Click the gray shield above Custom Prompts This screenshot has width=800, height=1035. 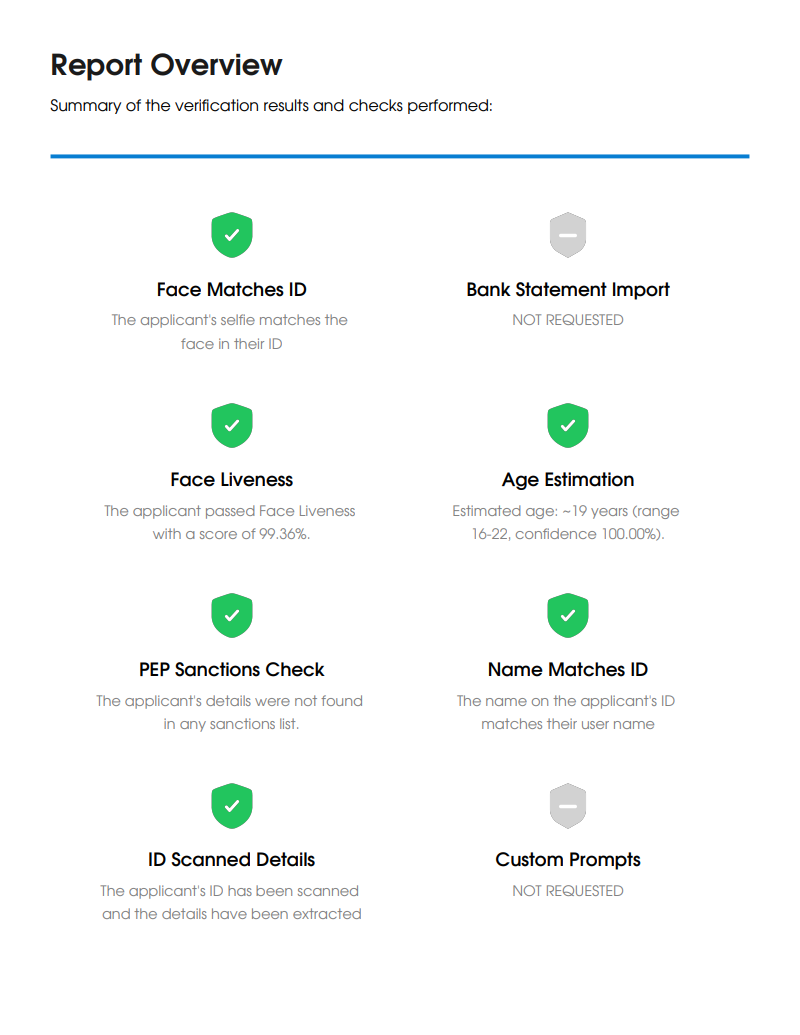pos(568,806)
